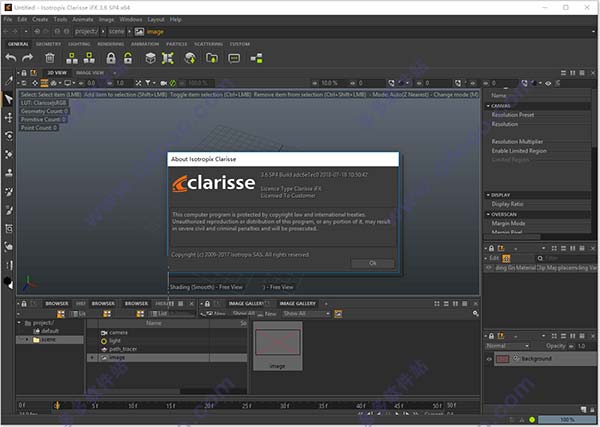Viewport: 600px width, 427px height.
Task: Open the Show All filter dropdown
Action: pos(299,313)
